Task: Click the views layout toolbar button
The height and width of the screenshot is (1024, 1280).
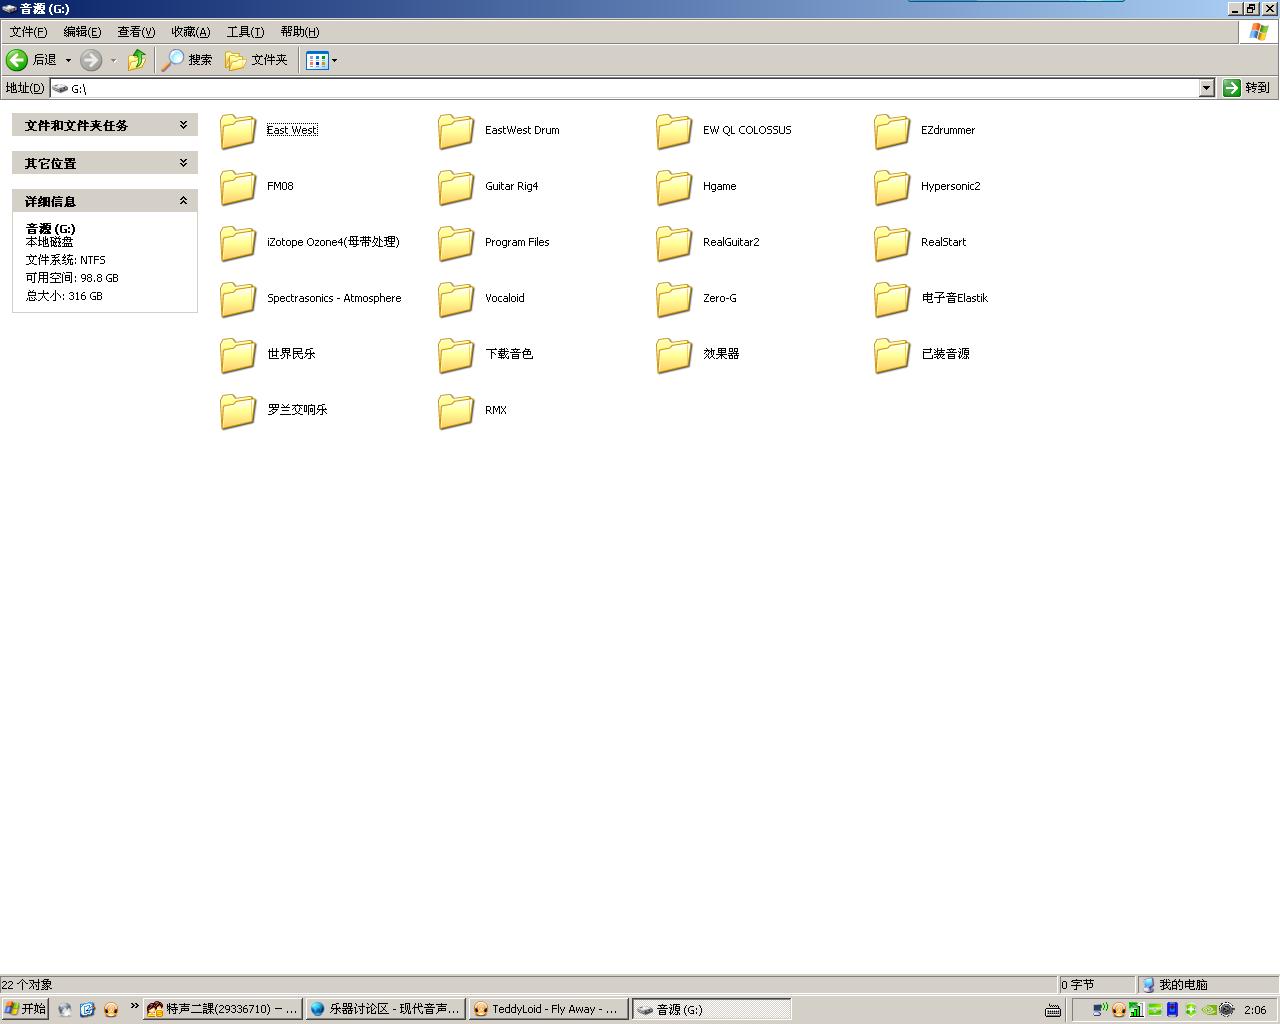Action: tap(317, 60)
